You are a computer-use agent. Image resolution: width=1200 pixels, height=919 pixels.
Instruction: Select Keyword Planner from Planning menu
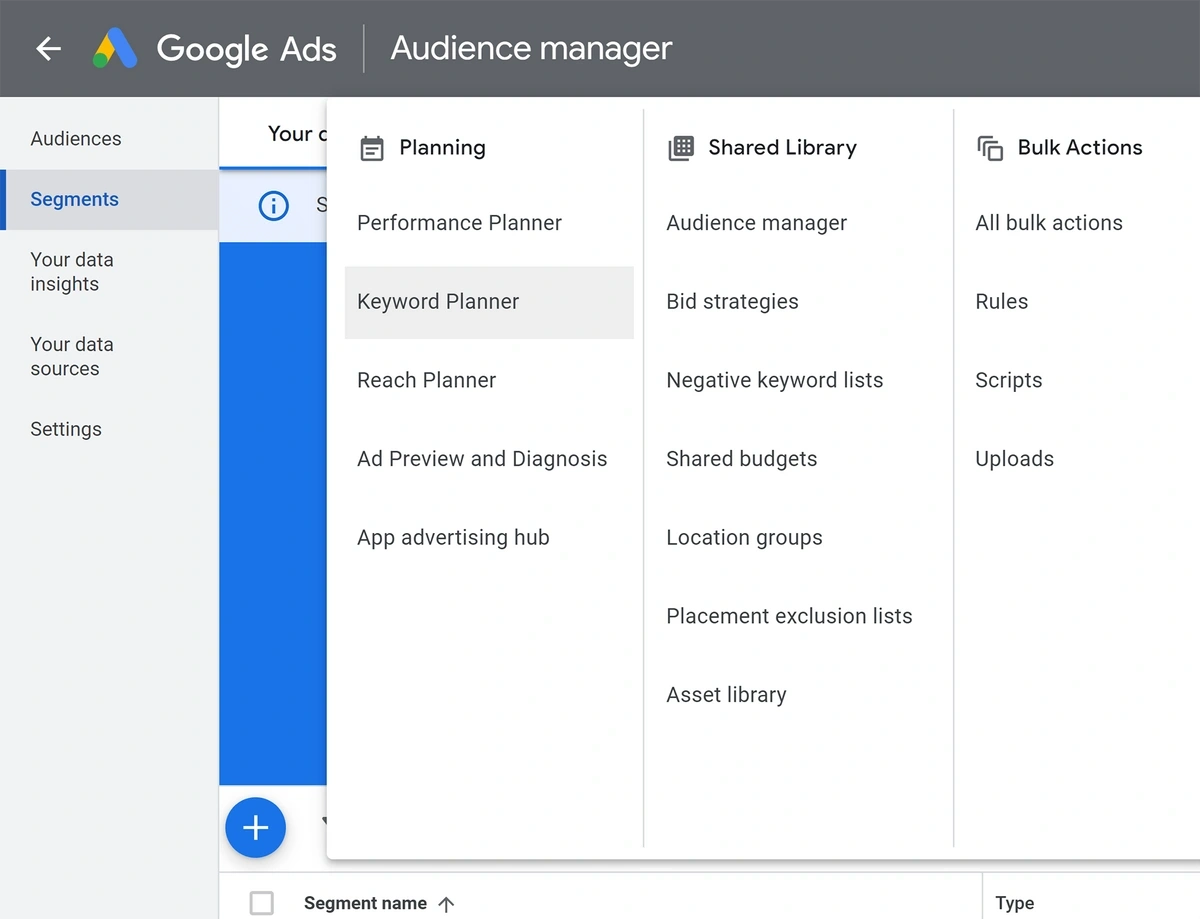coord(489,302)
